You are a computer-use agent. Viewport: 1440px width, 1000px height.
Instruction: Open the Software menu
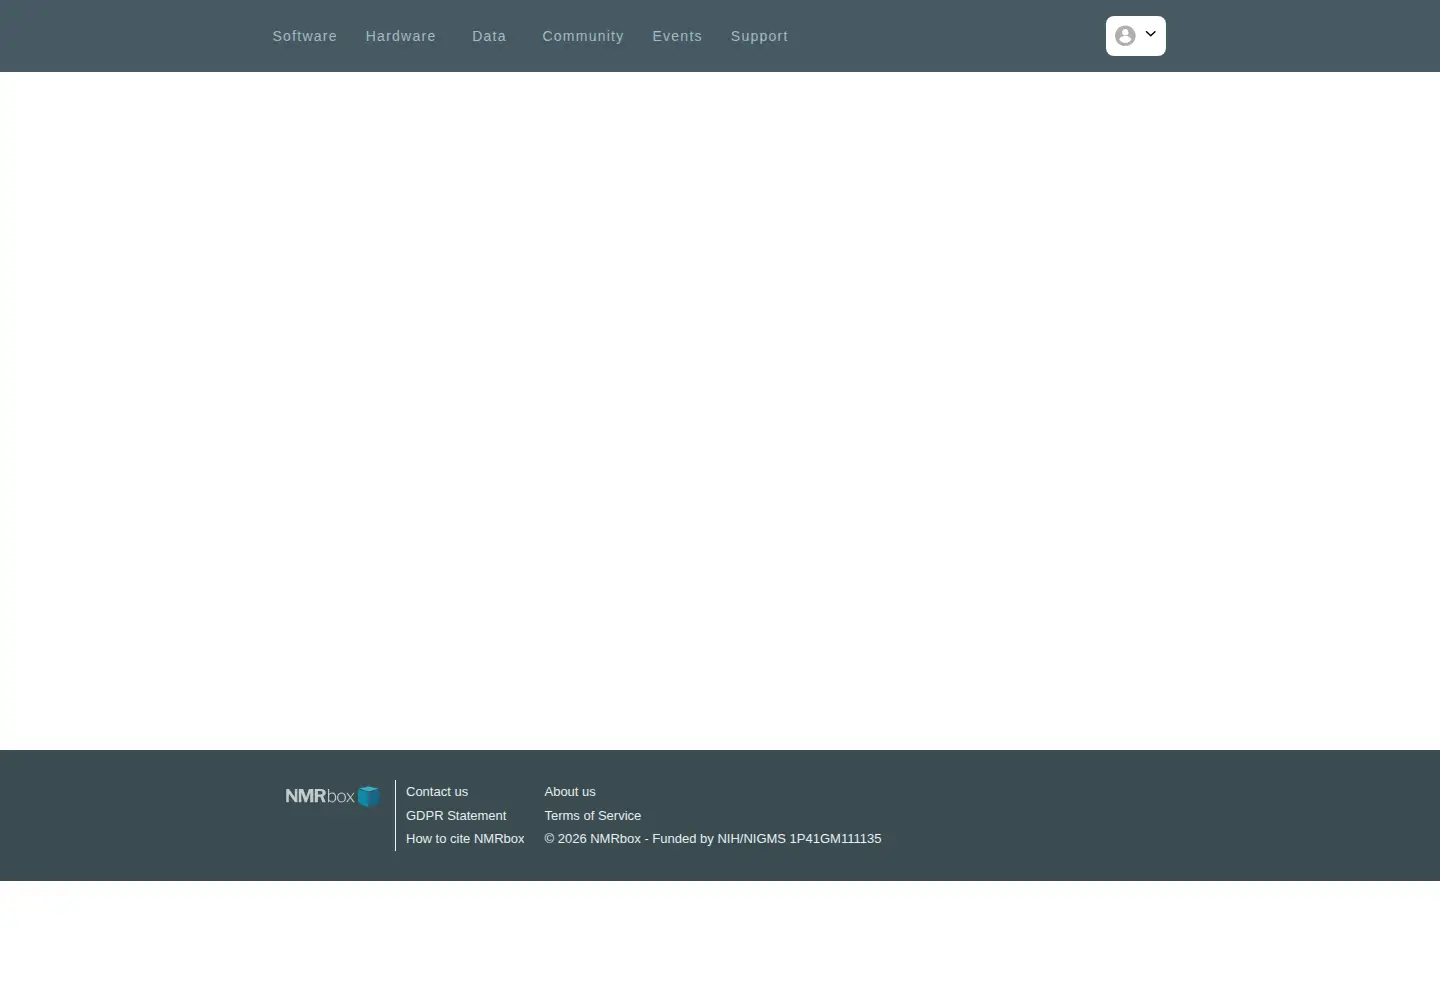point(304,36)
